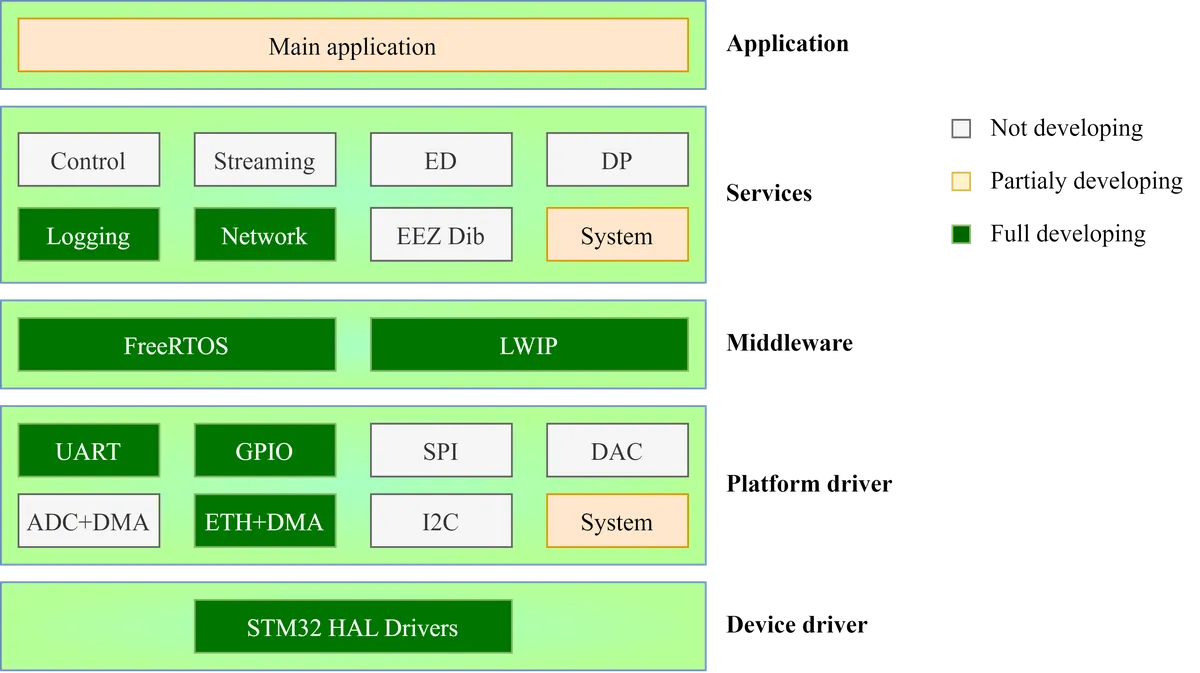Image resolution: width=1200 pixels, height=673 pixels.
Task: Select the I2C driver block
Action: click(x=441, y=521)
